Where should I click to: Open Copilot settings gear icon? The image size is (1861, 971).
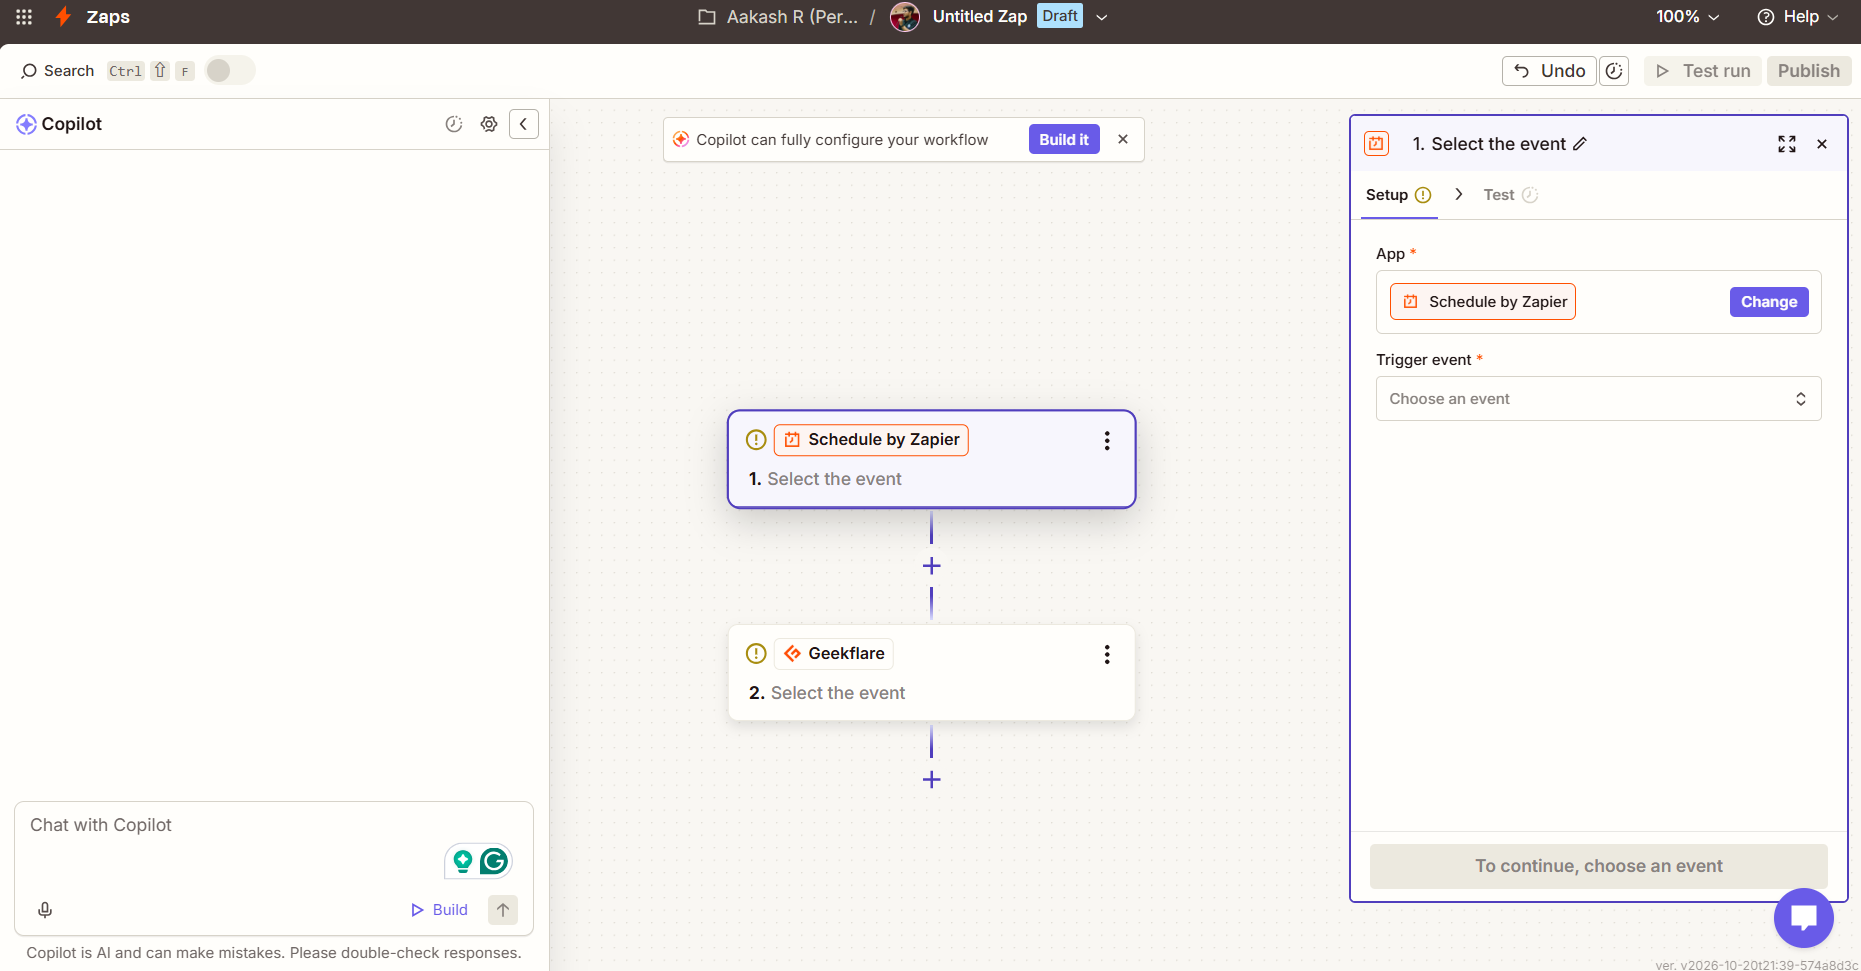(489, 124)
